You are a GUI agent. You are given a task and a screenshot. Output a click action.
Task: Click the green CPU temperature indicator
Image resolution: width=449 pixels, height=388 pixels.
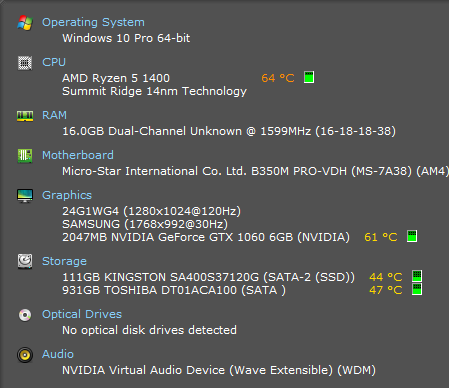pyautogui.click(x=309, y=77)
